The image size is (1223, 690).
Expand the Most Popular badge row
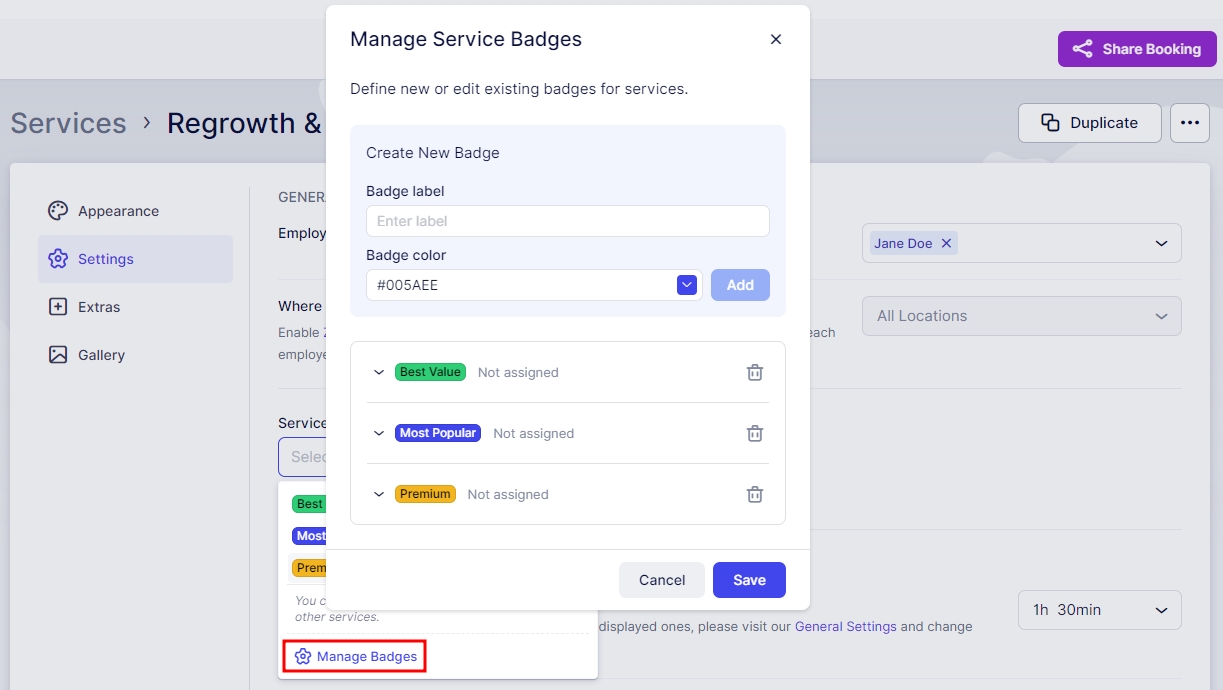pyautogui.click(x=379, y=434)
